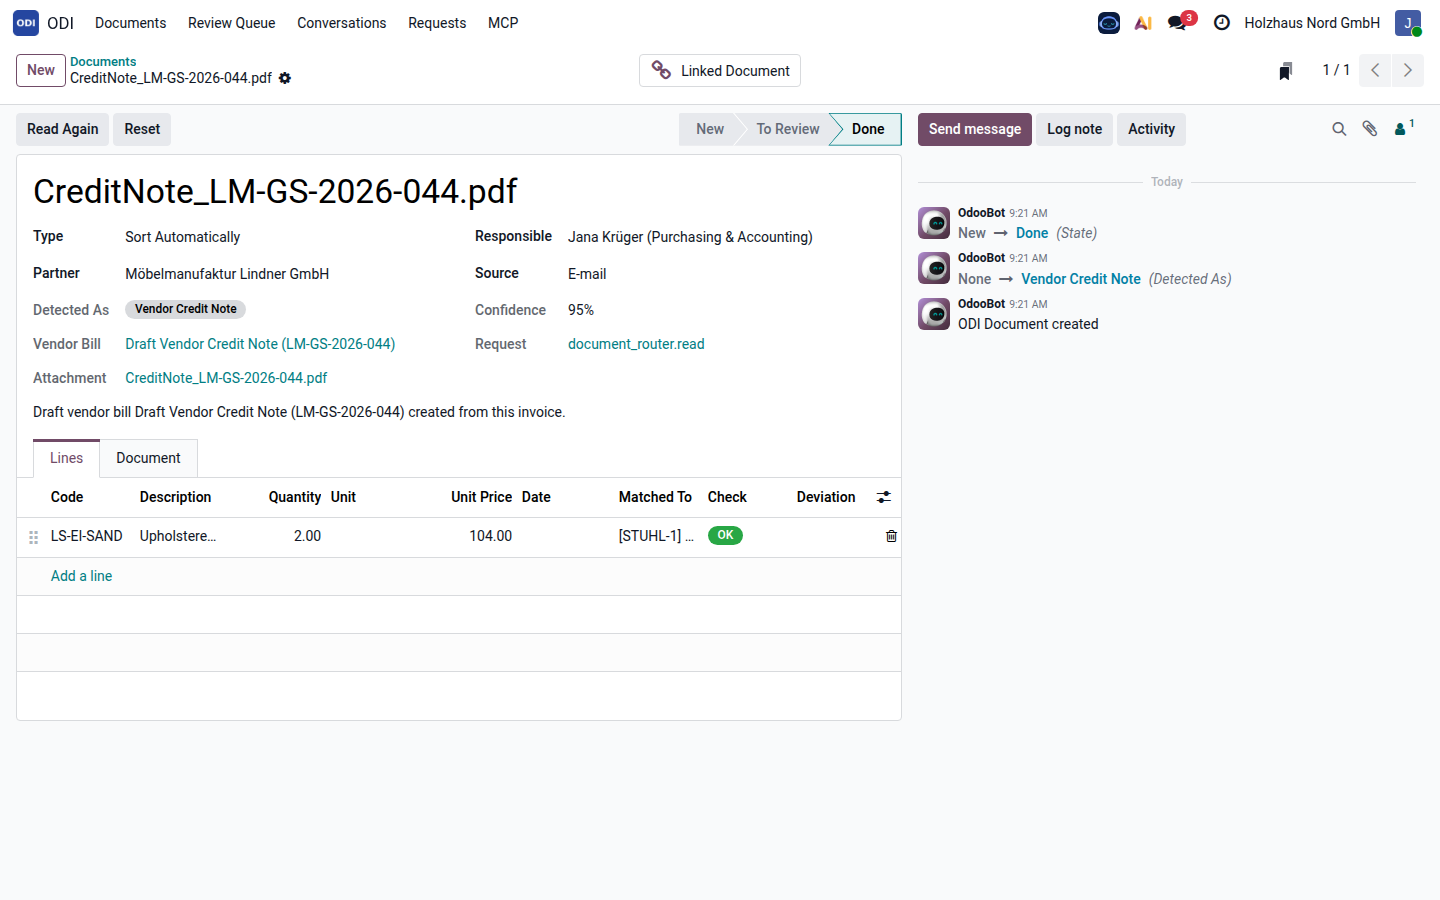This screenshot has height=900, width=1440.
Task: Search chatter messages with magnifier icon
Action: tap(1339, 129)
